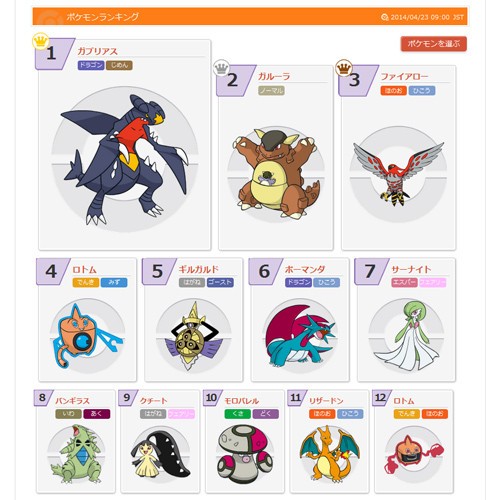Open the ボーマンダ name link
Viewport: 500px width, 500px height.
pyautogui.click(x=305, y=269)
